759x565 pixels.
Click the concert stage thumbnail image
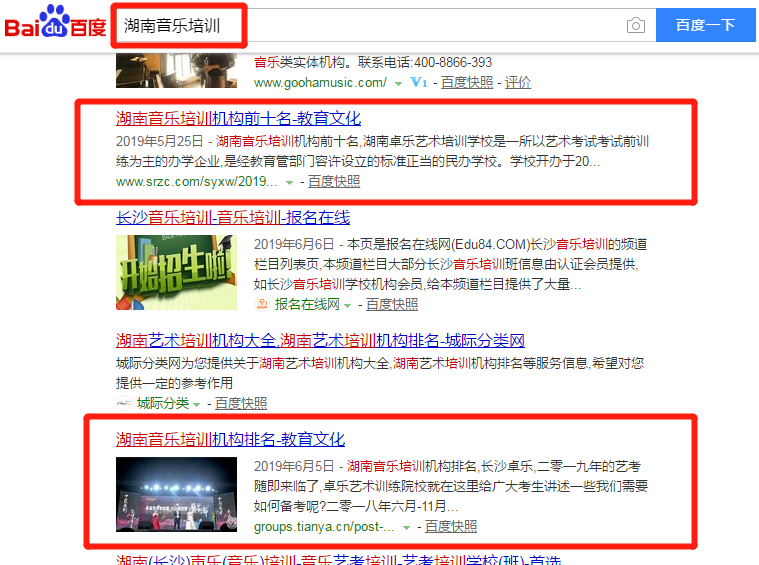coord(176,494)
